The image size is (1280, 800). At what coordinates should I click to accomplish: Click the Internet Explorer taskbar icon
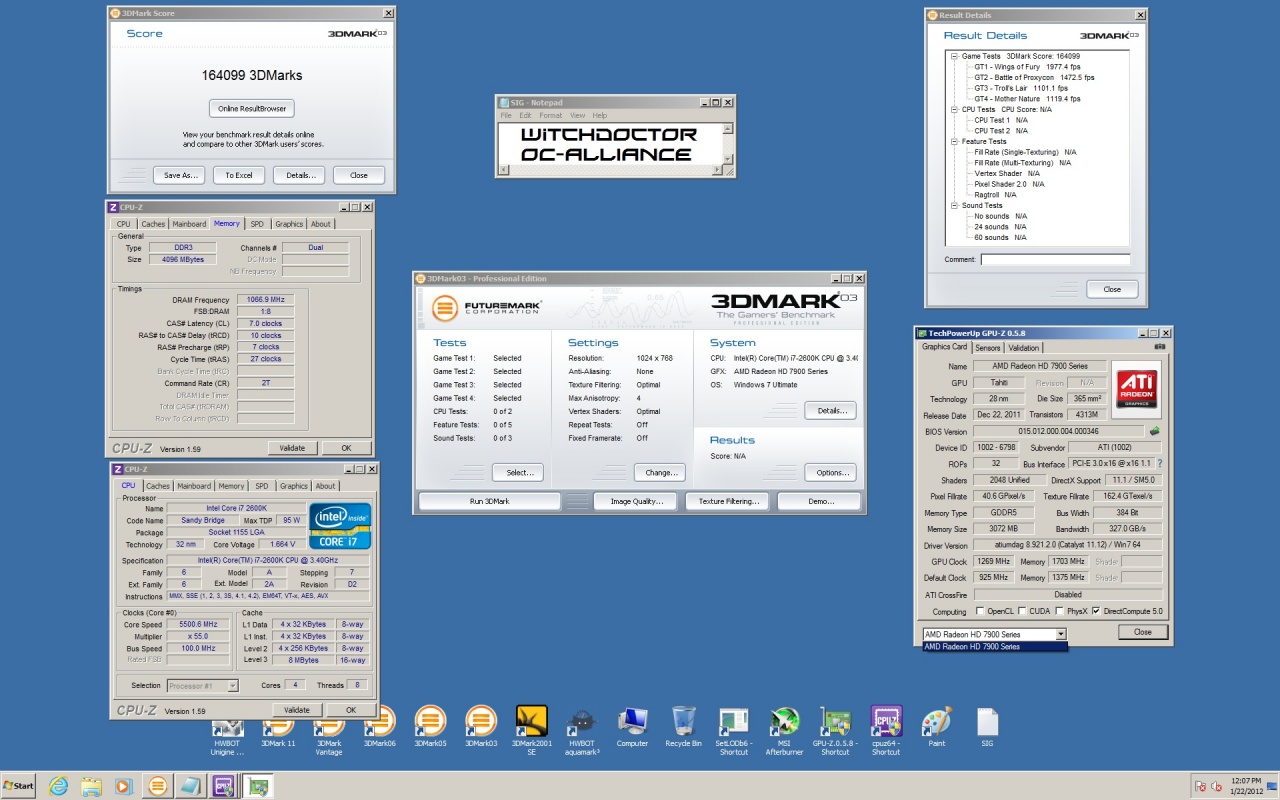(55, 785)
